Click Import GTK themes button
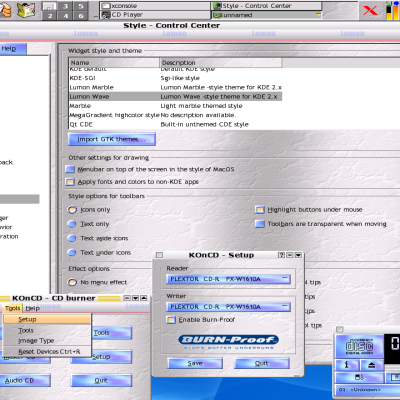The image size is (400, 400). click(x=112, y=139)
